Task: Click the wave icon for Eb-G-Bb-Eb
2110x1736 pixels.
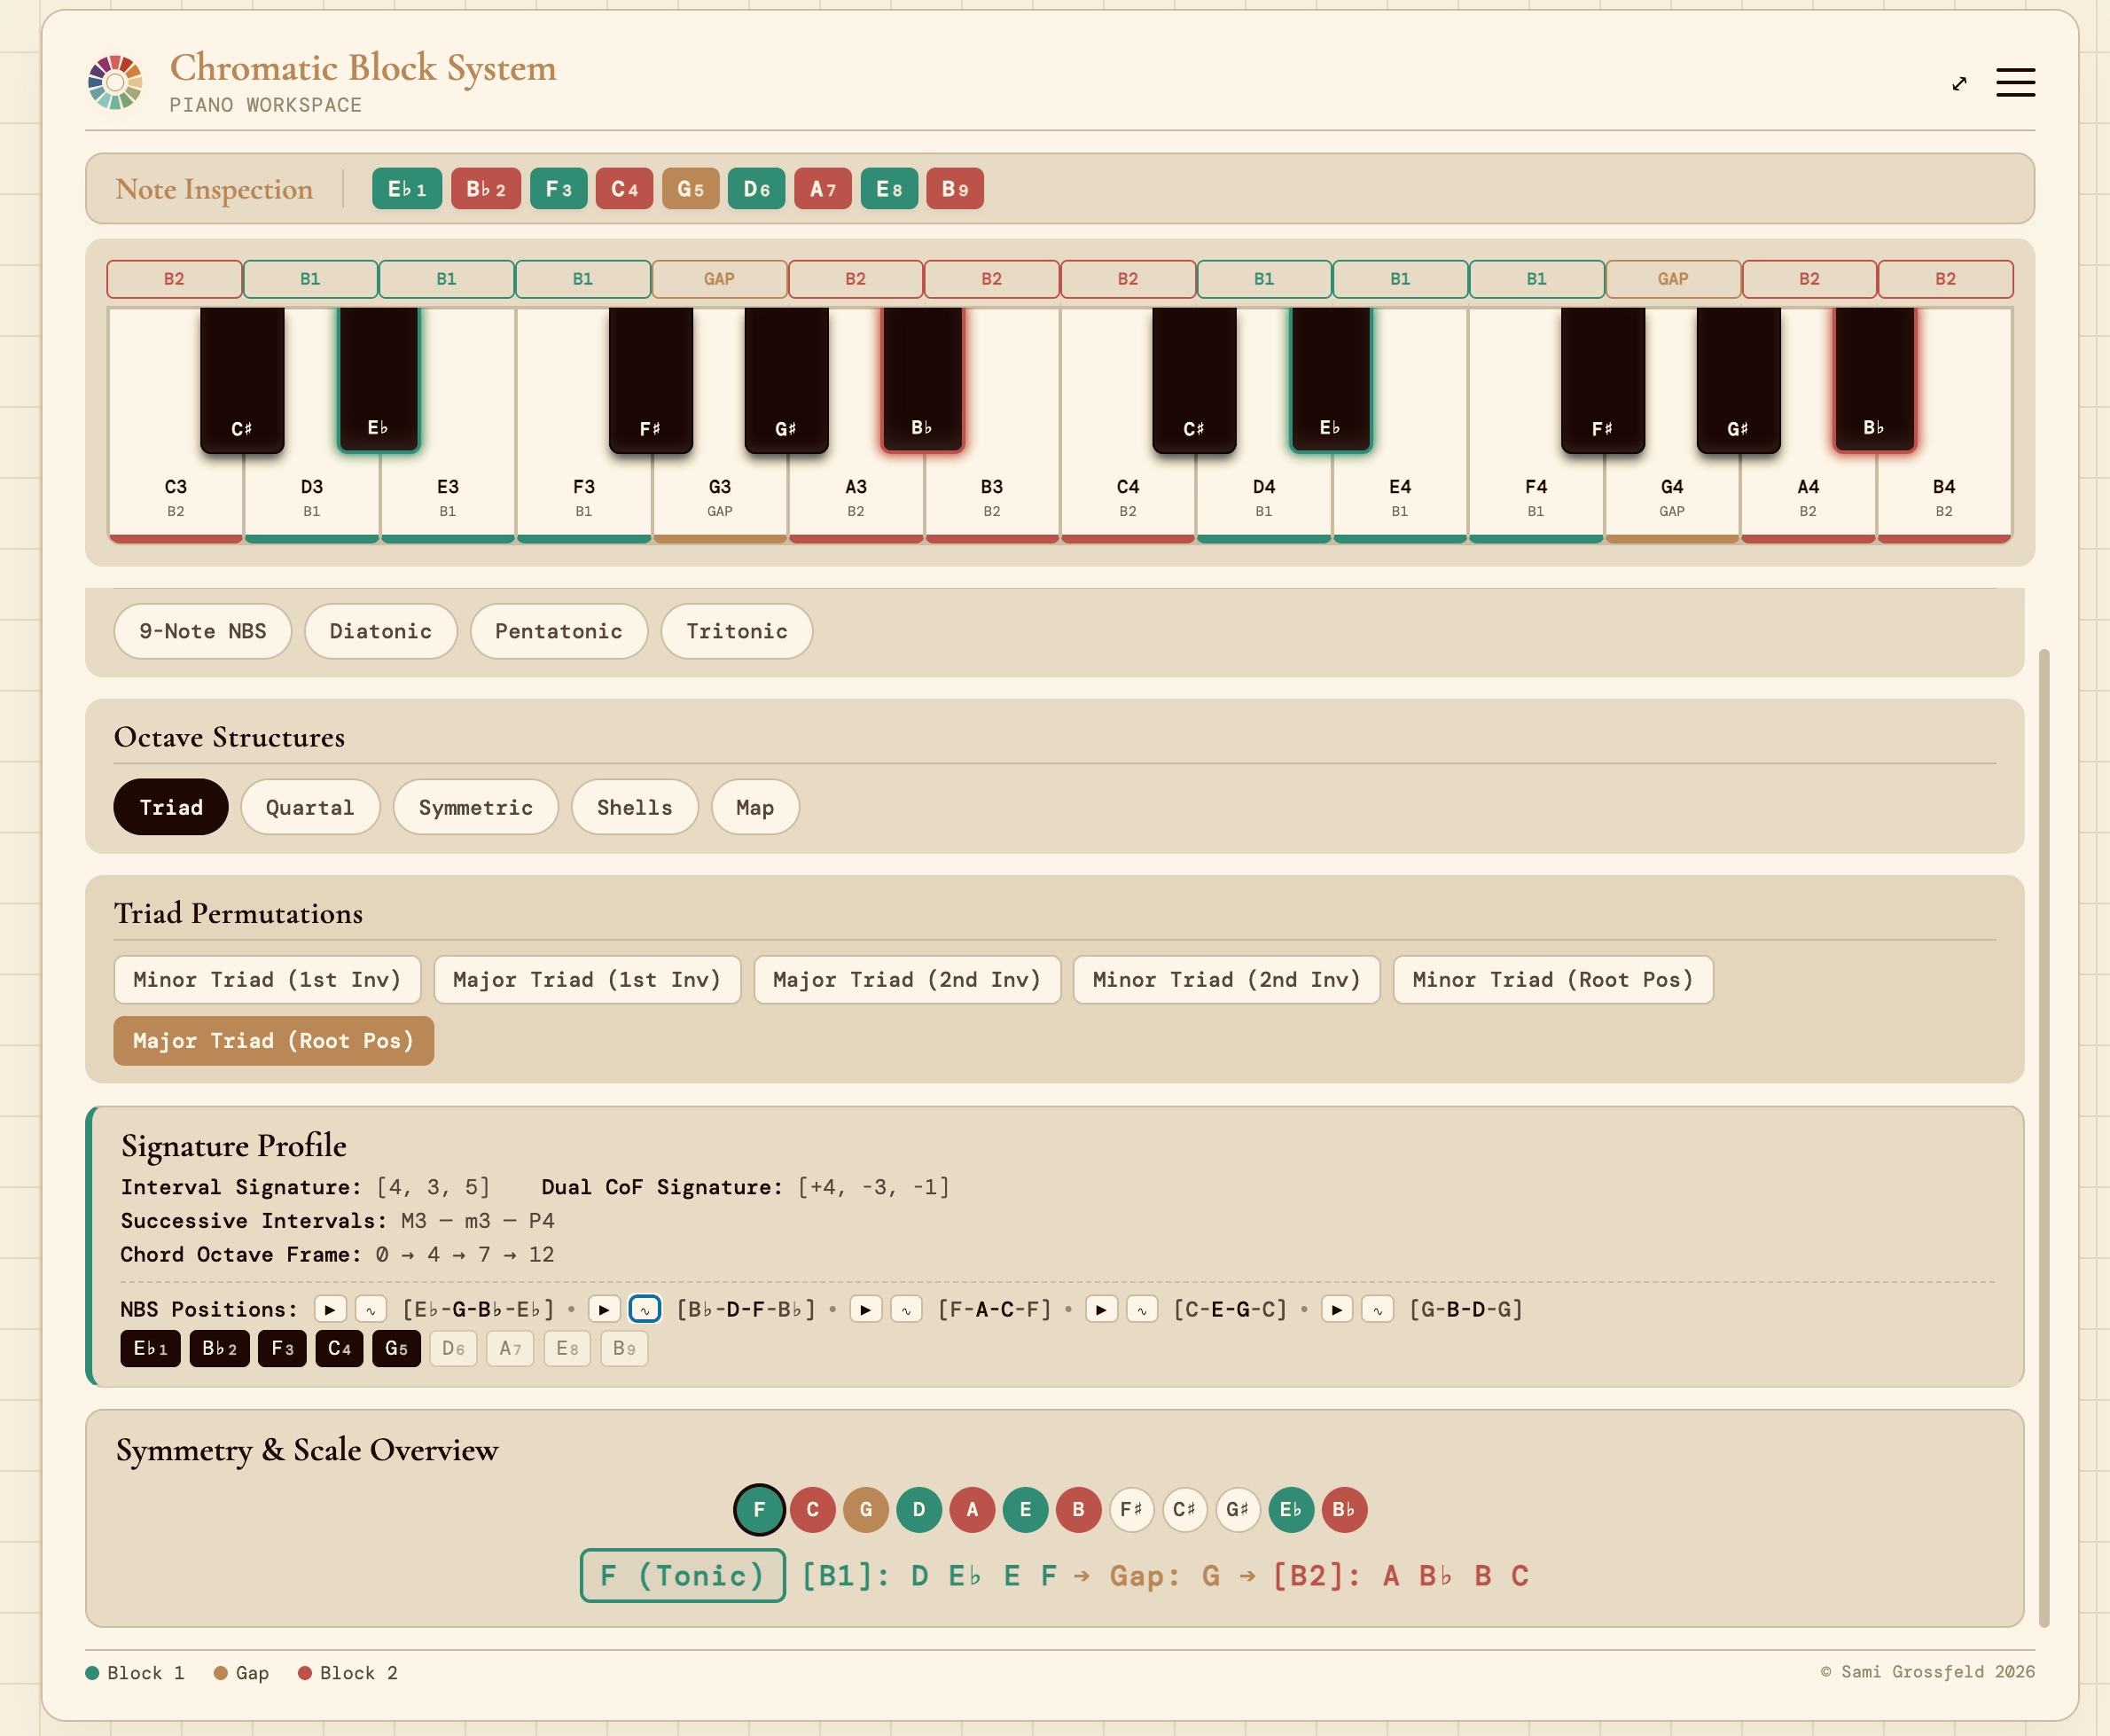Action: 370,1309
